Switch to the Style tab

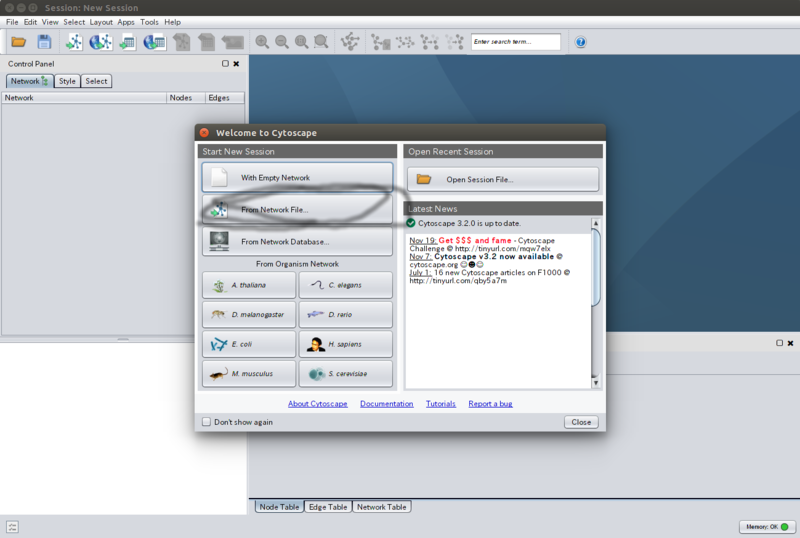(67, 81)
